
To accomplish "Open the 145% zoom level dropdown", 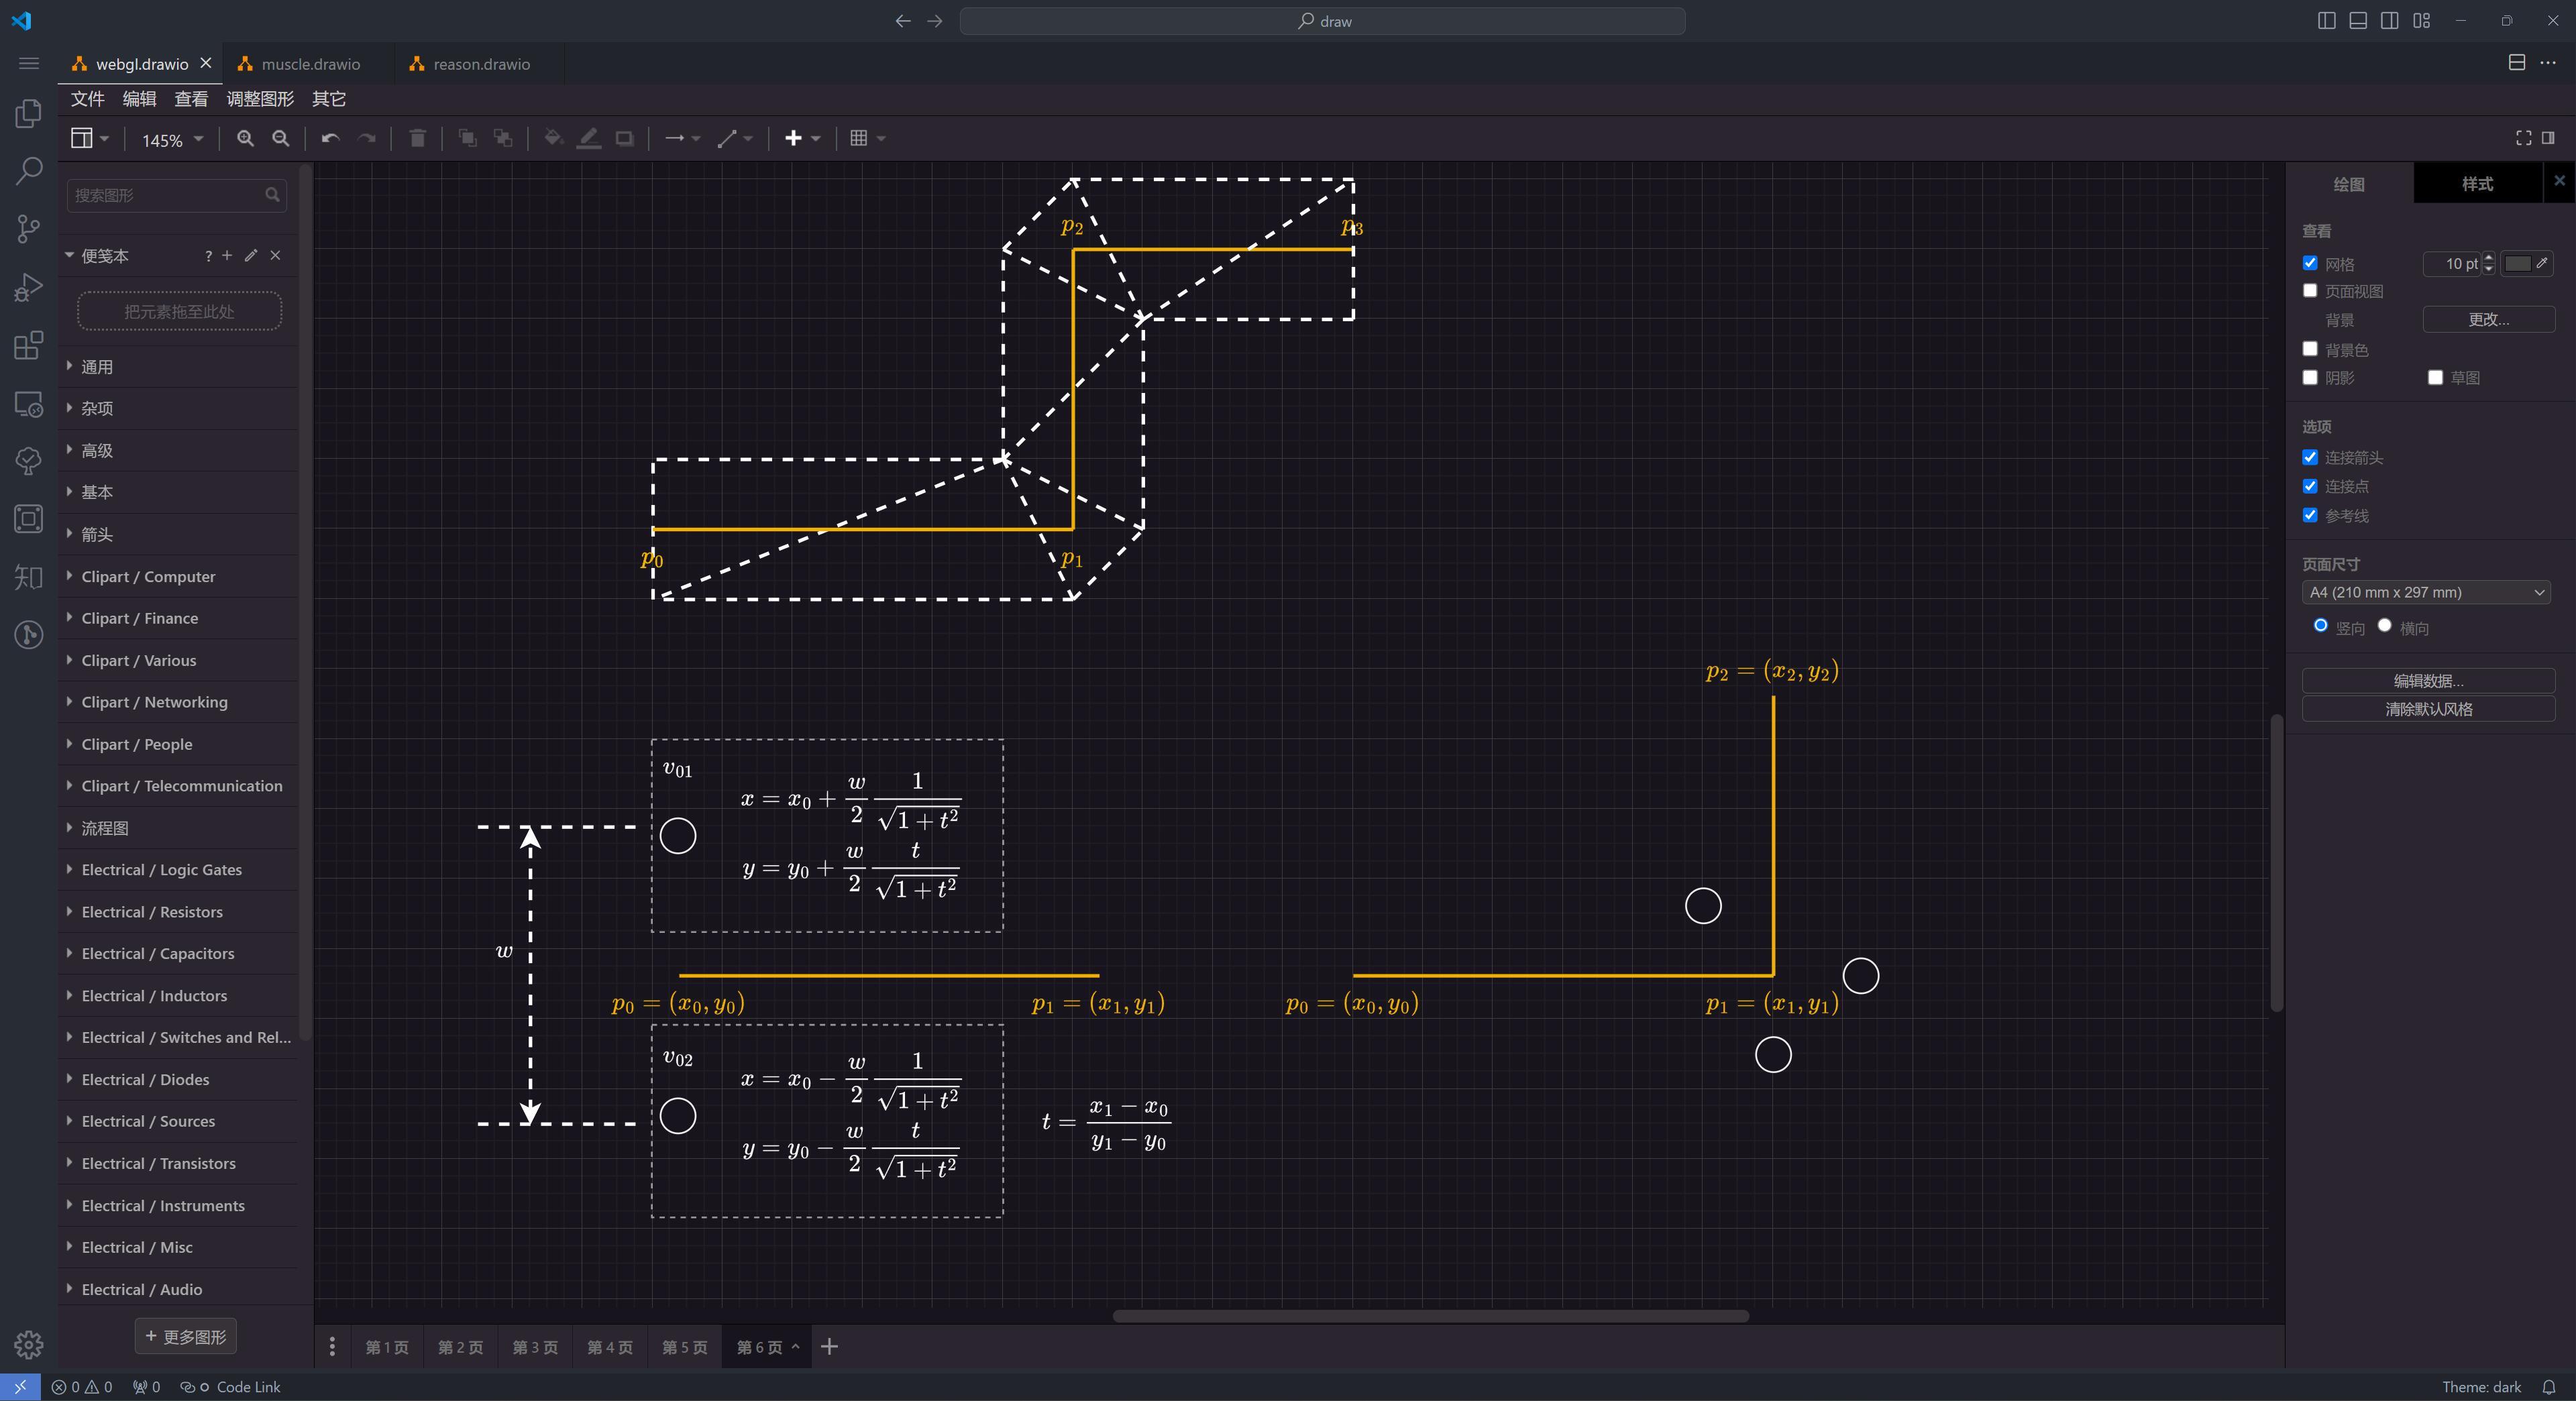I will [x=172, y=140].
